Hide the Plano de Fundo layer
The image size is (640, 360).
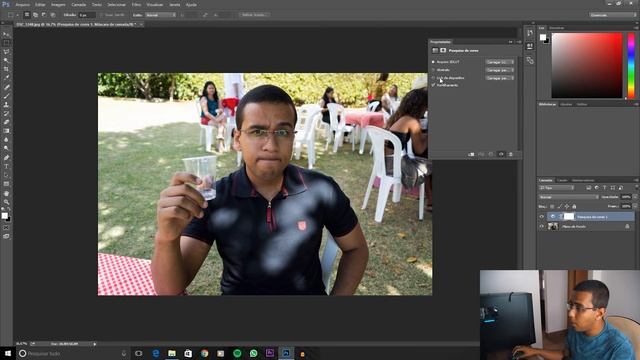542,227
